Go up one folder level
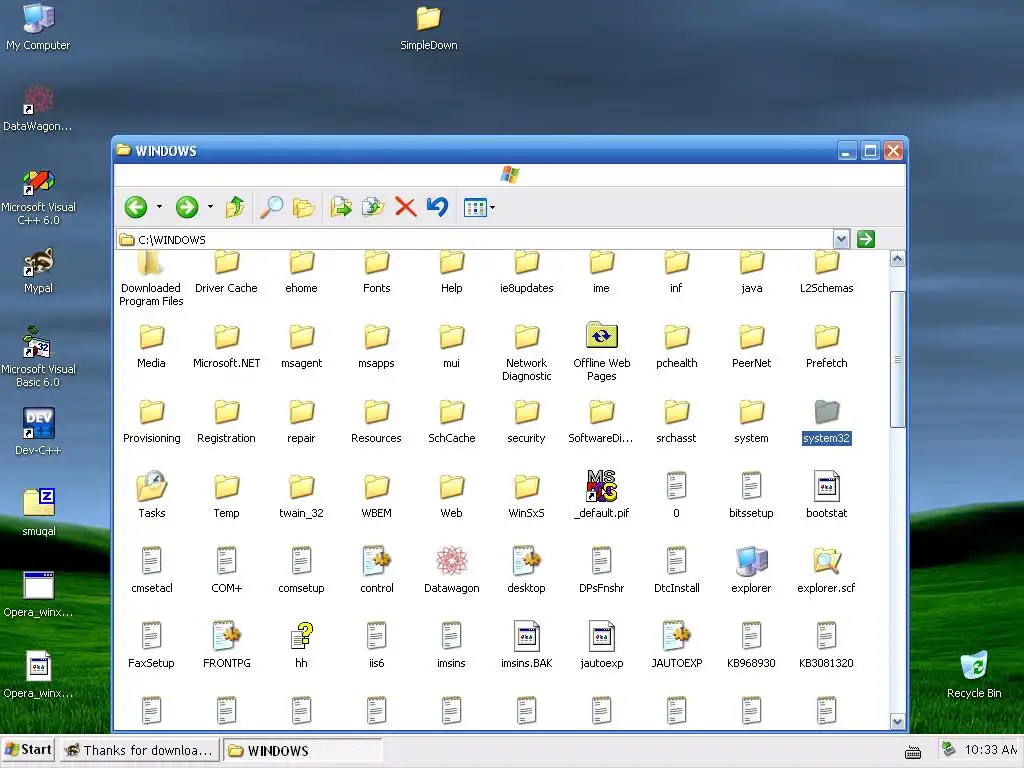Image resolution: width=1024 pixels, height=768 pixels. pyautogui.click(x=235, y=208)
